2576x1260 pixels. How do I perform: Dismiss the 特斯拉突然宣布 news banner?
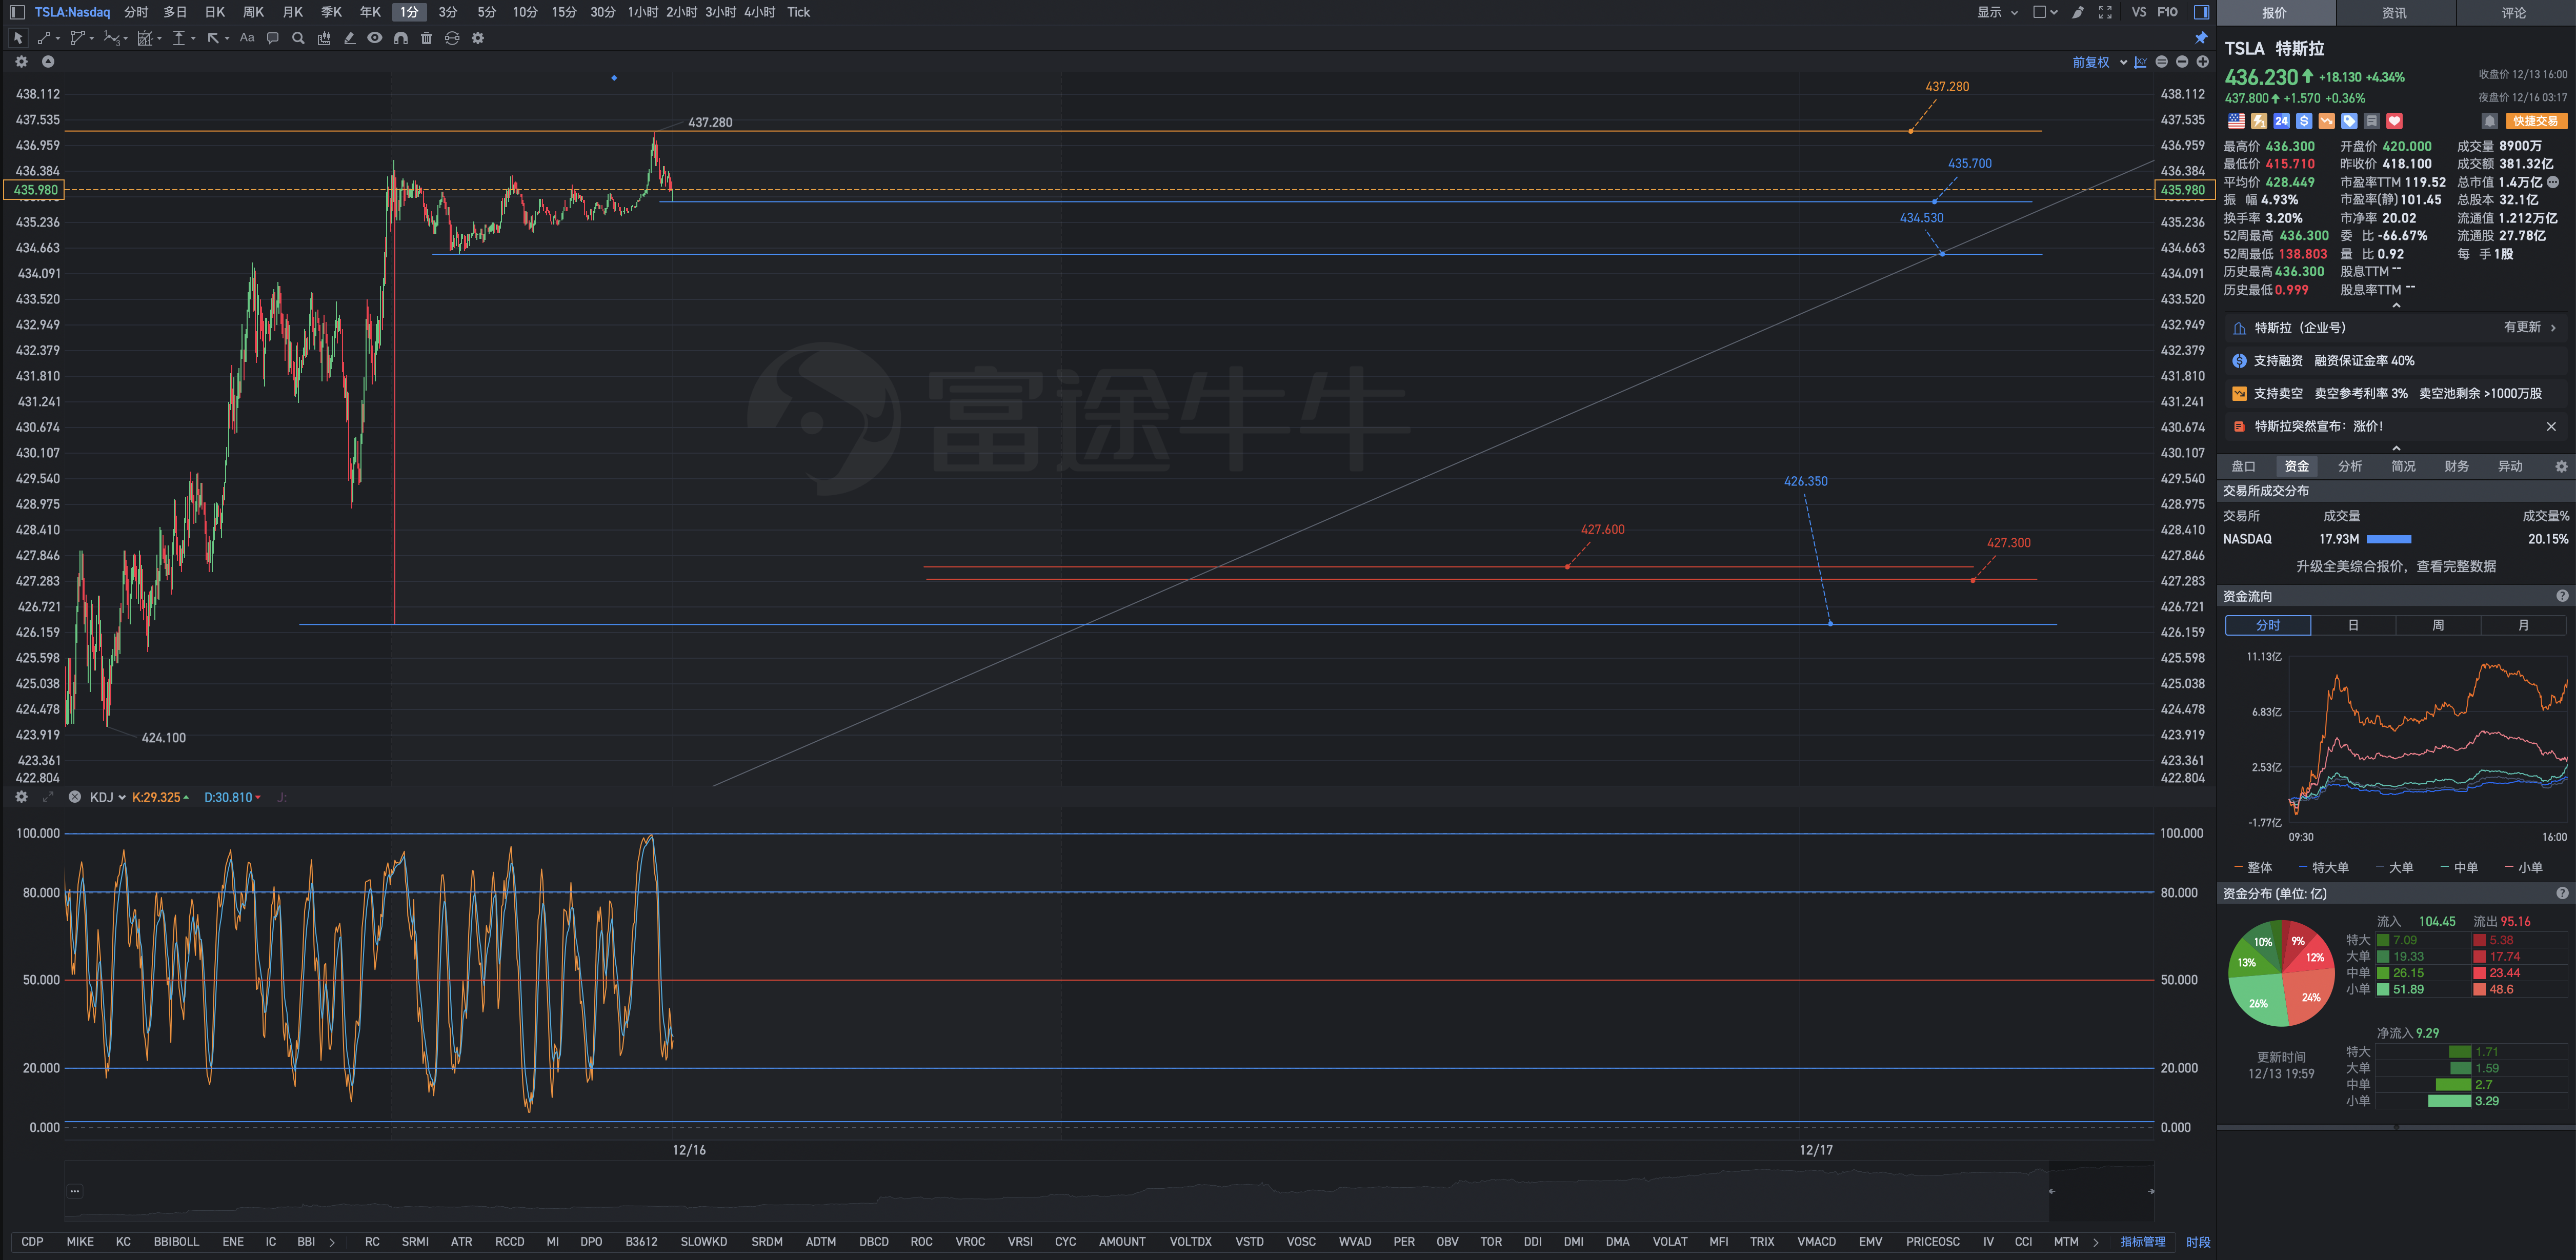(2551, 426)
